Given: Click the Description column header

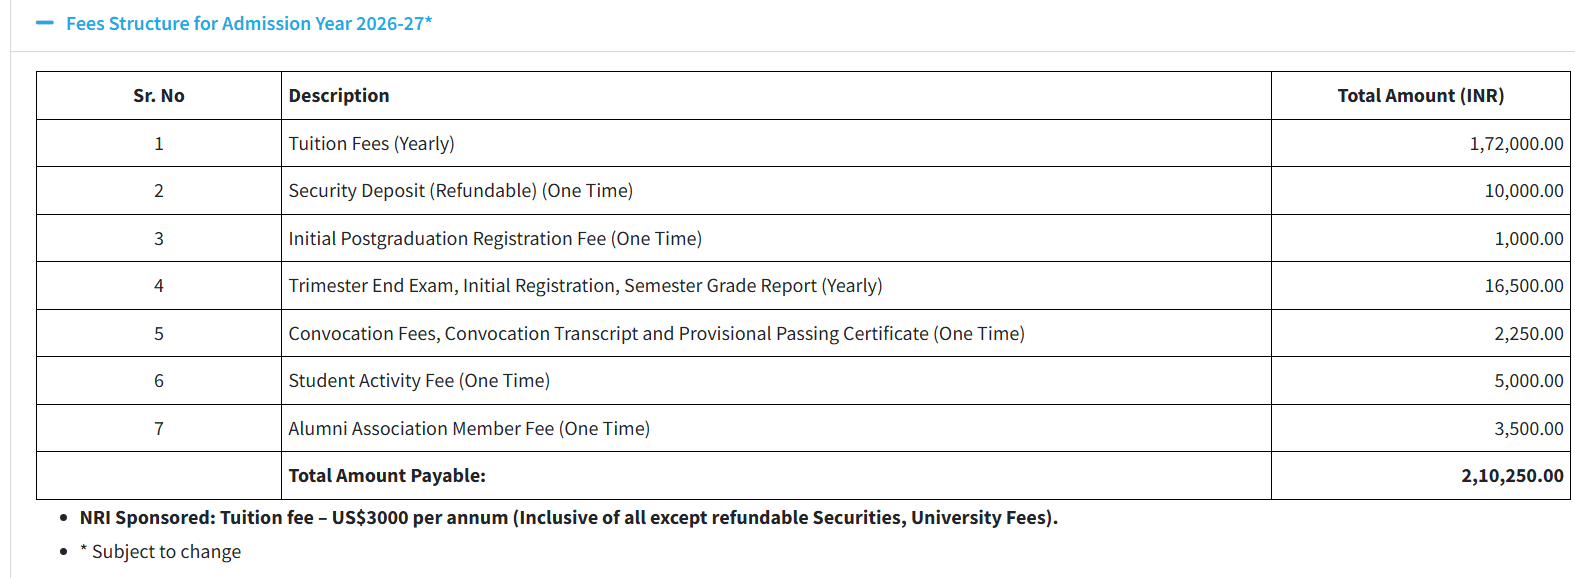Looking at the screenshot, I should [x=339, y=96].
